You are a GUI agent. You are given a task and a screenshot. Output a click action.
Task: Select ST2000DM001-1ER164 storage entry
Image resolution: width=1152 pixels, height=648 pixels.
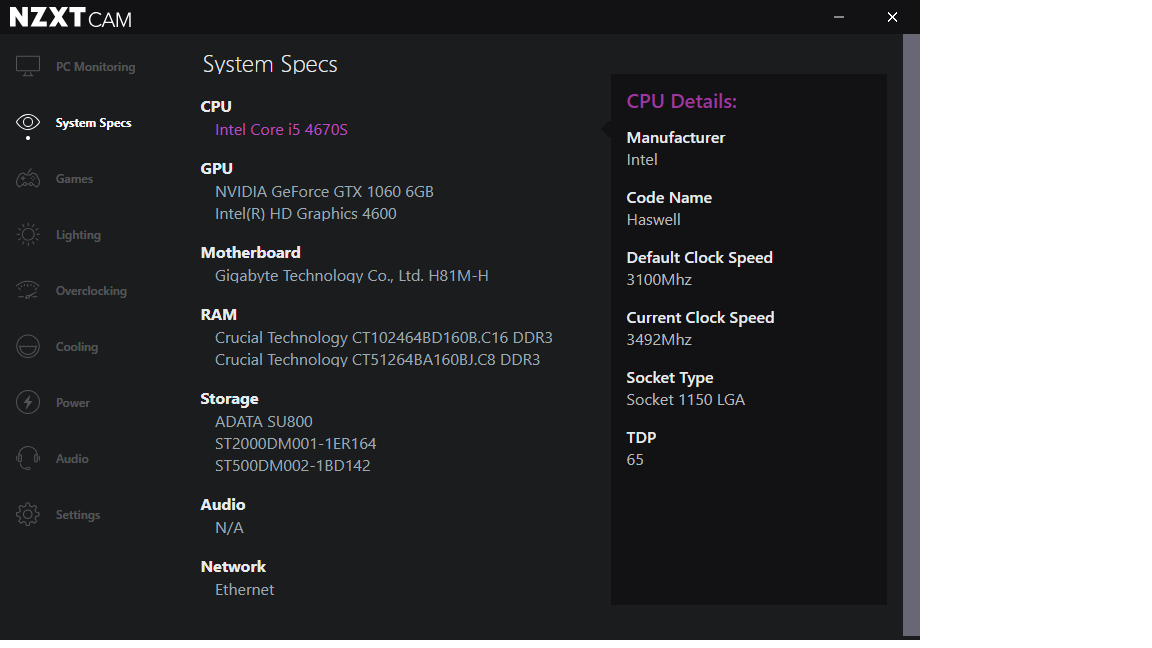[295, 444]
